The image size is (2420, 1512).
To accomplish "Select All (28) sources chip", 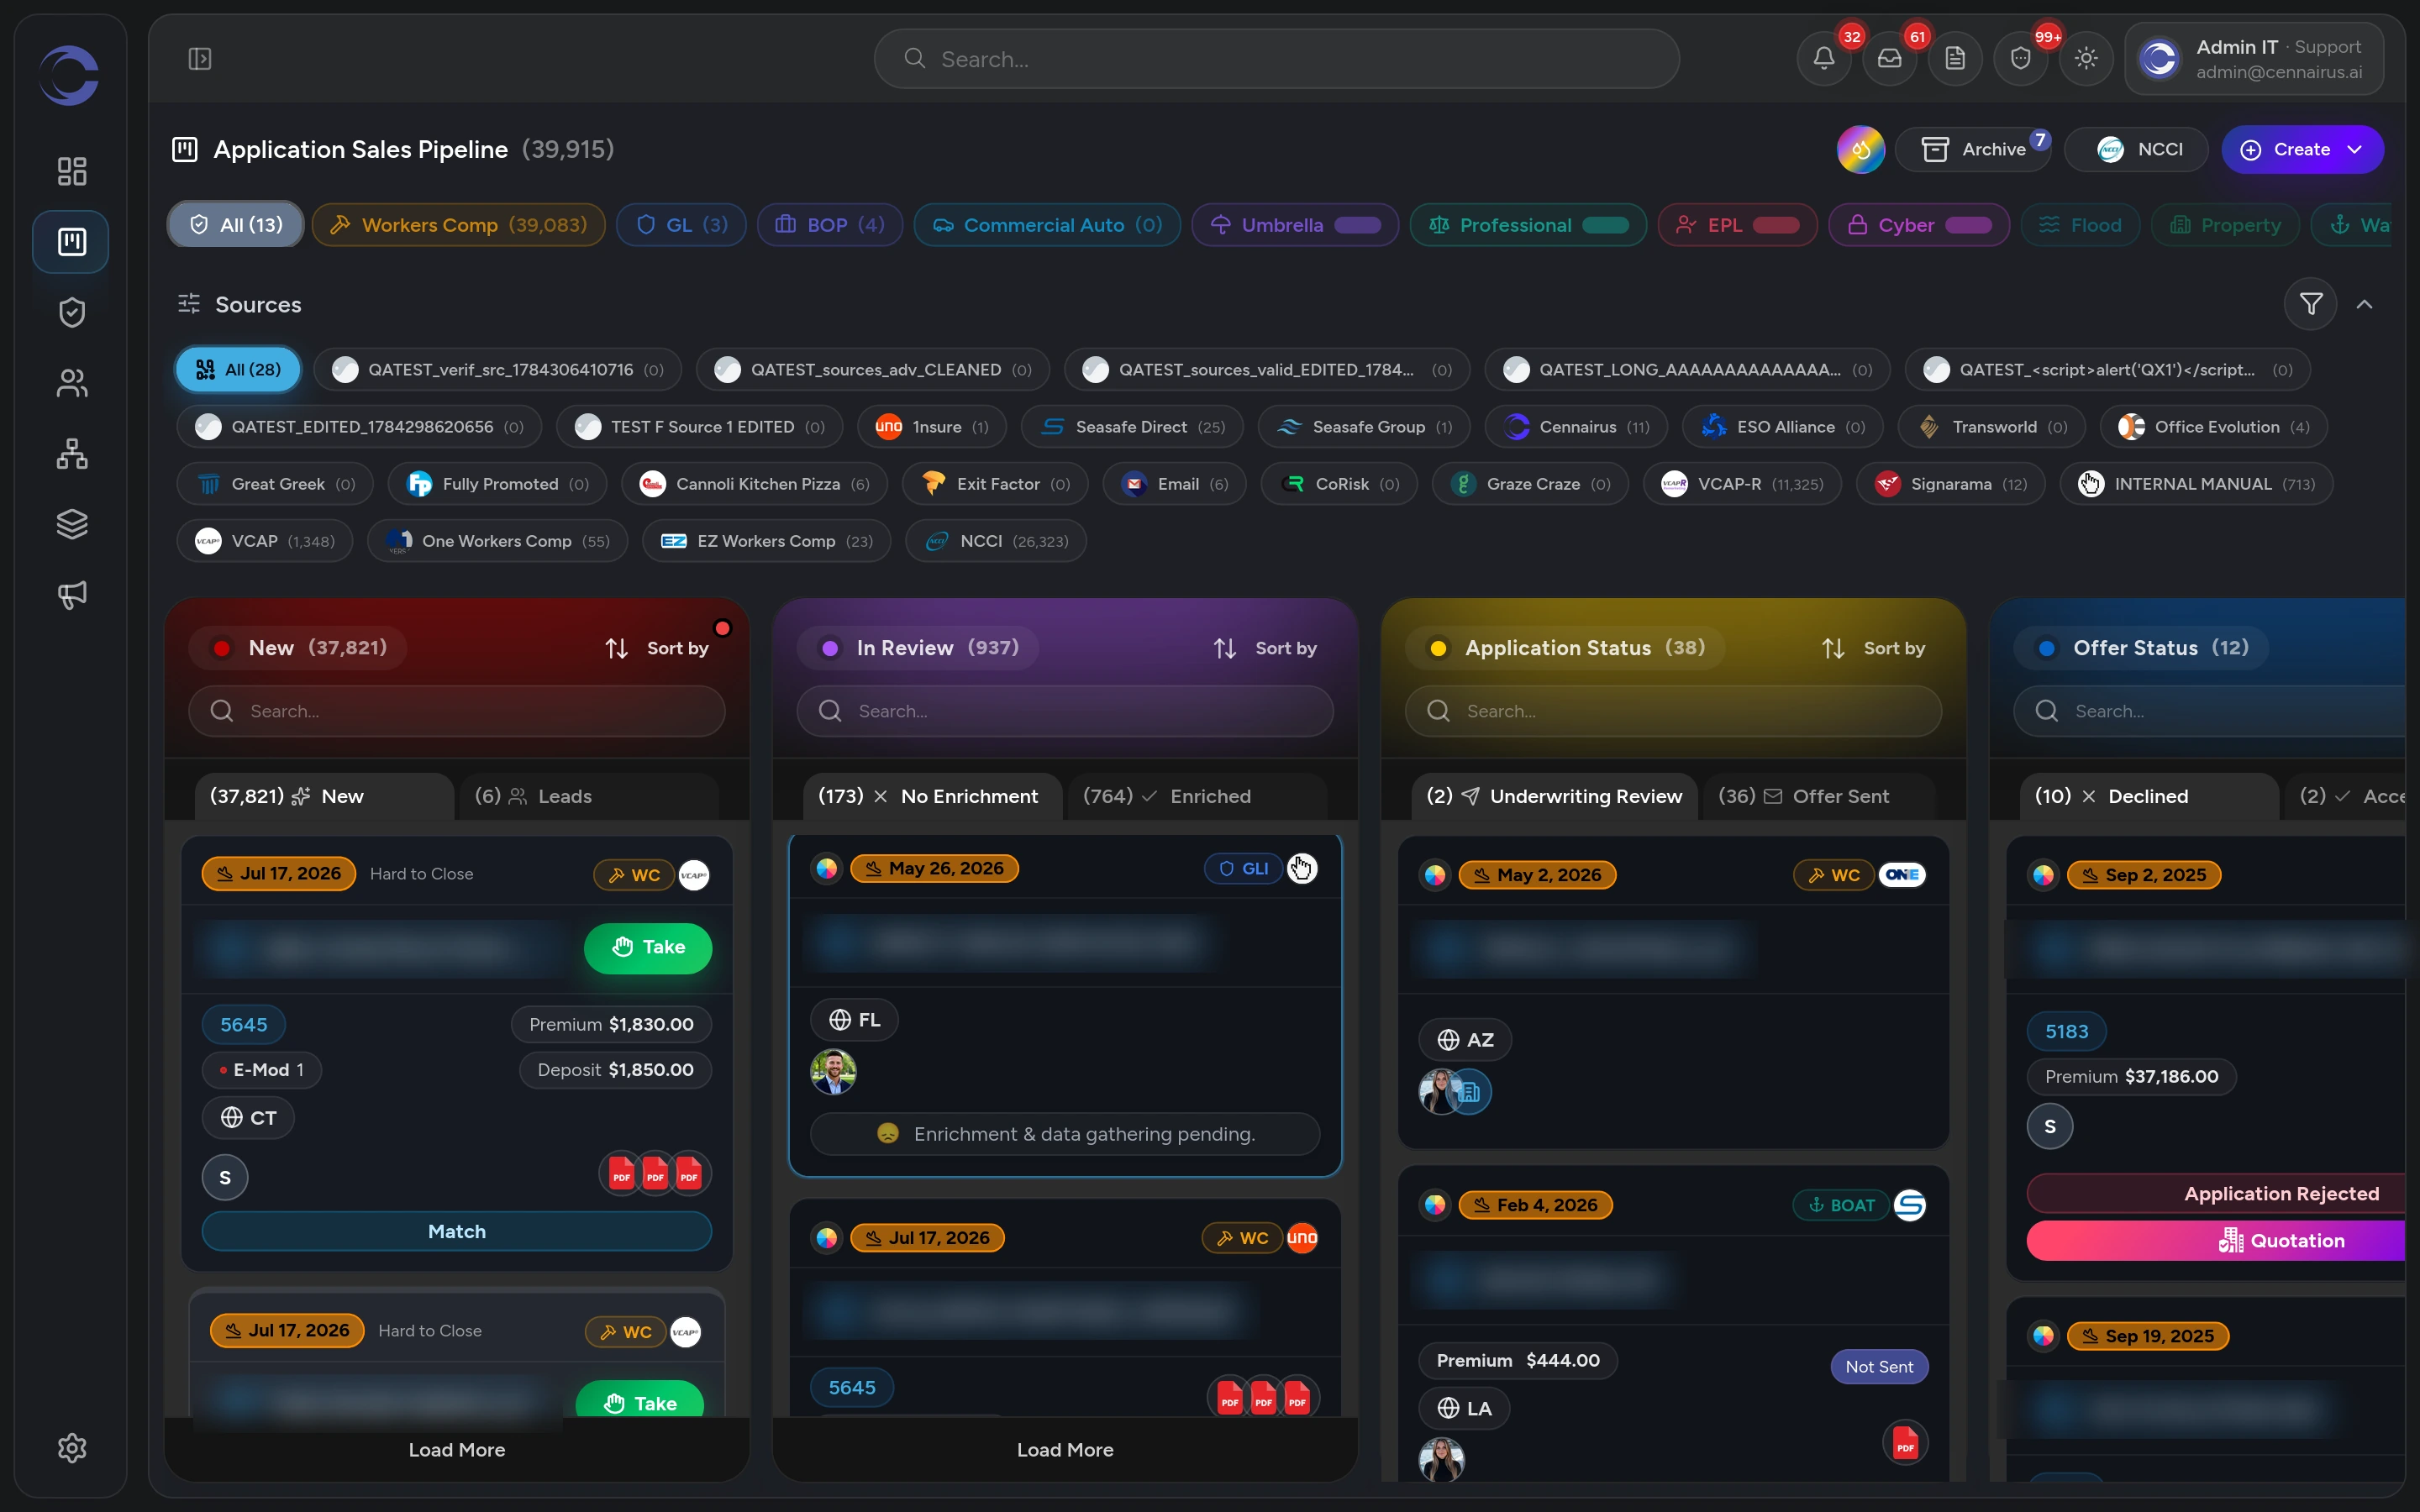I will (x=238, y=370).
